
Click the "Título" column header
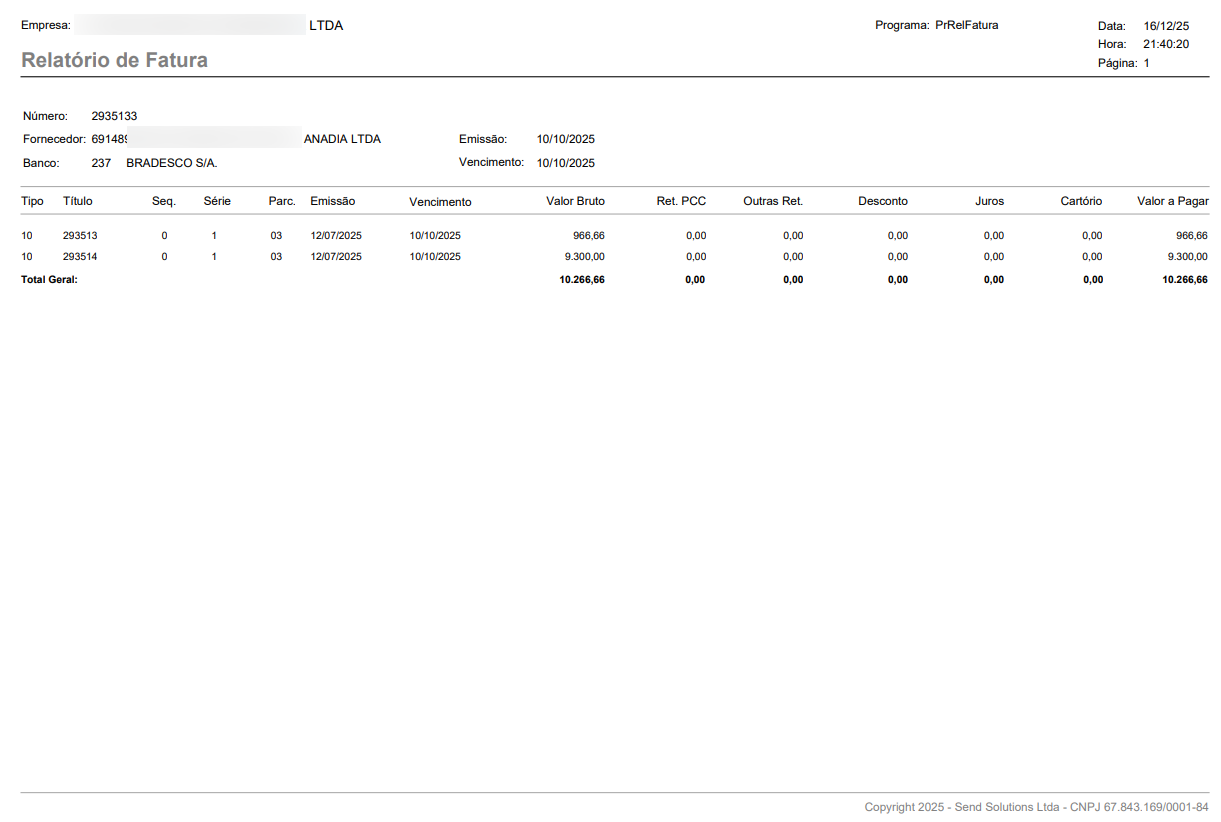click(77, 201)
